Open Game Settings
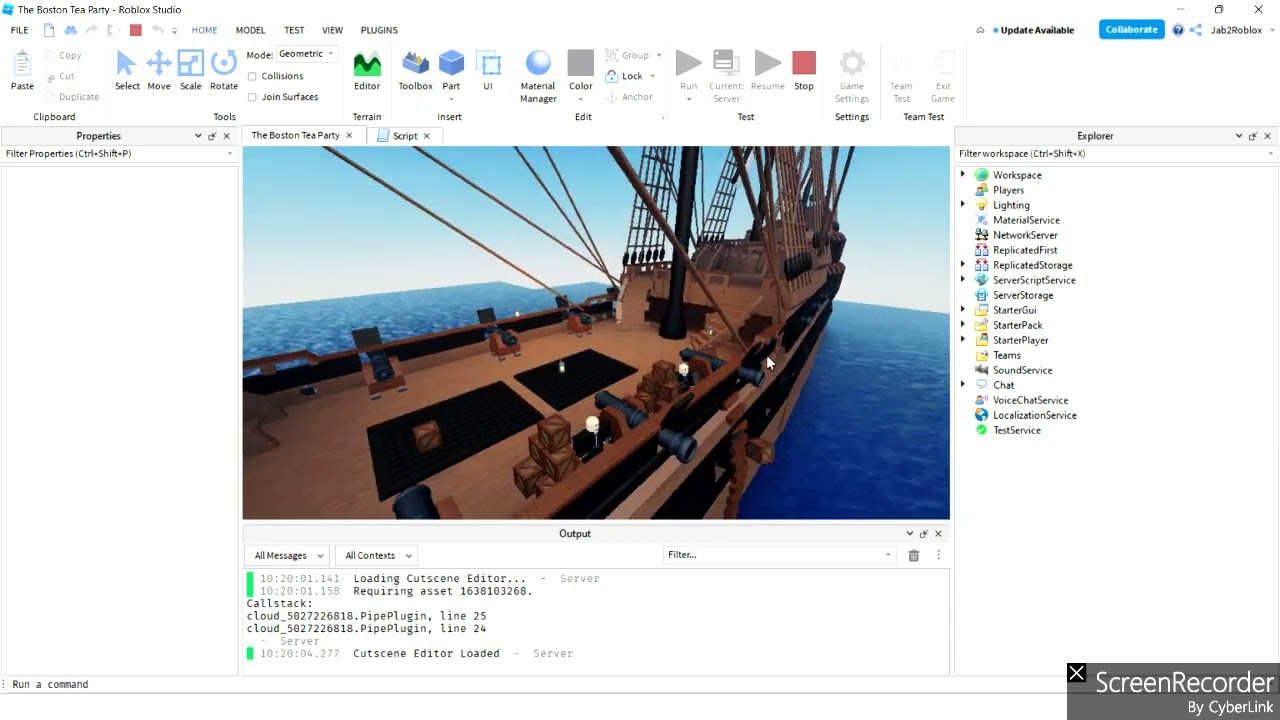The image size is (1280, 720). [852, 77]
